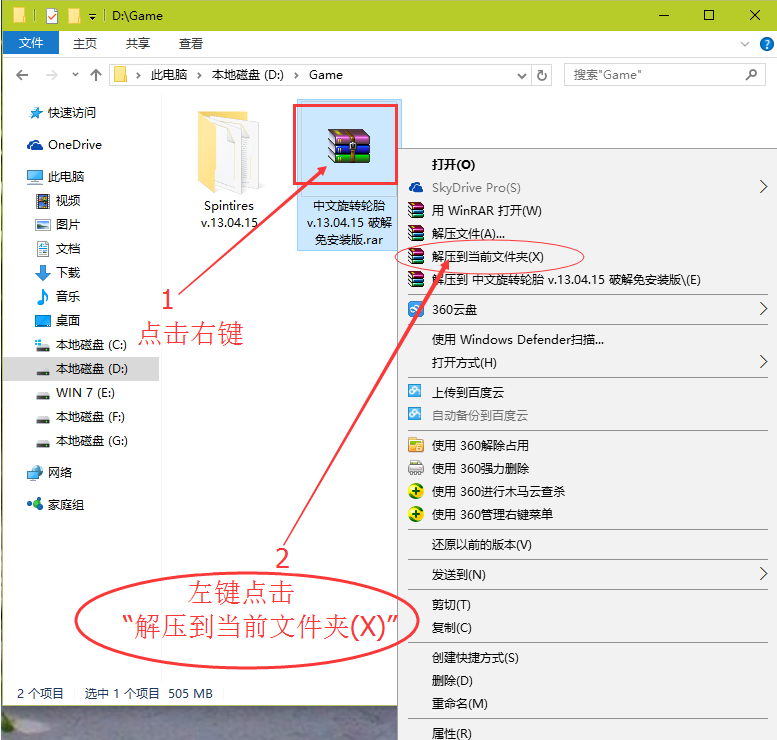The width and height of the screenshot is (777, 740).
Task: Choose 属性(R) from context menu
Action: pos(588,733)
